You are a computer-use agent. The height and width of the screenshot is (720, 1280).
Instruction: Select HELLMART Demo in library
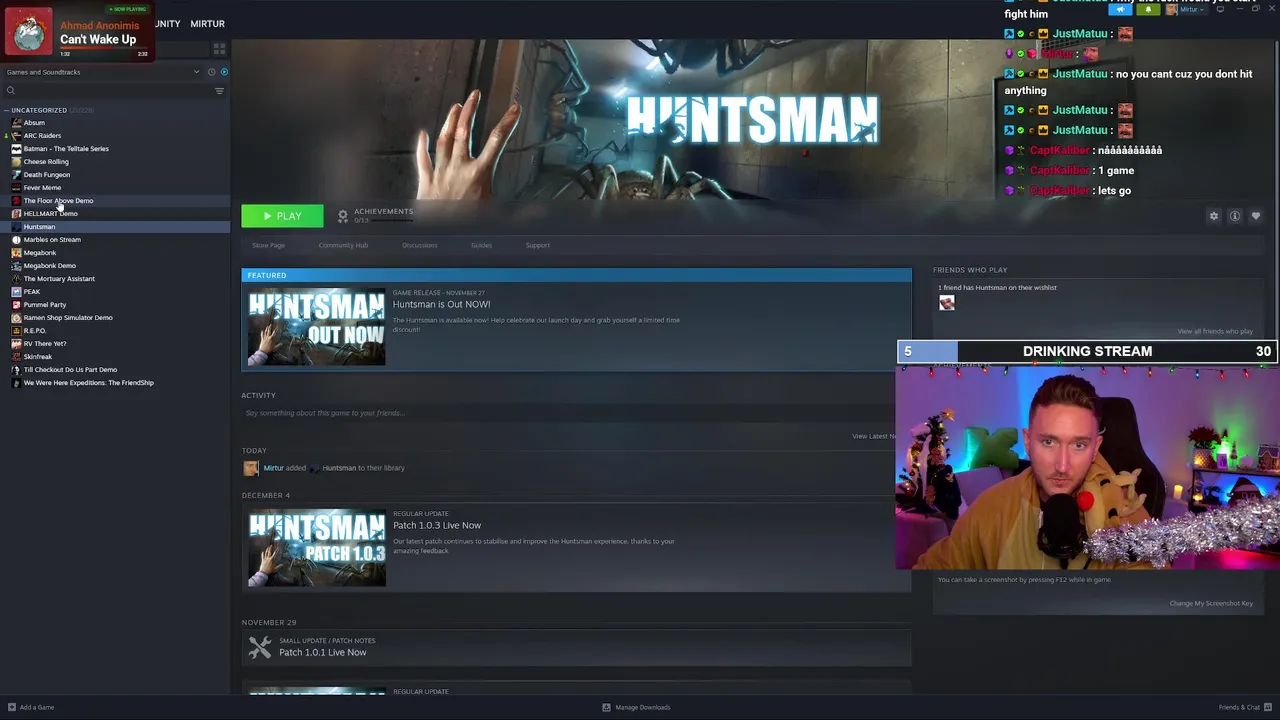tap(50, 214)
